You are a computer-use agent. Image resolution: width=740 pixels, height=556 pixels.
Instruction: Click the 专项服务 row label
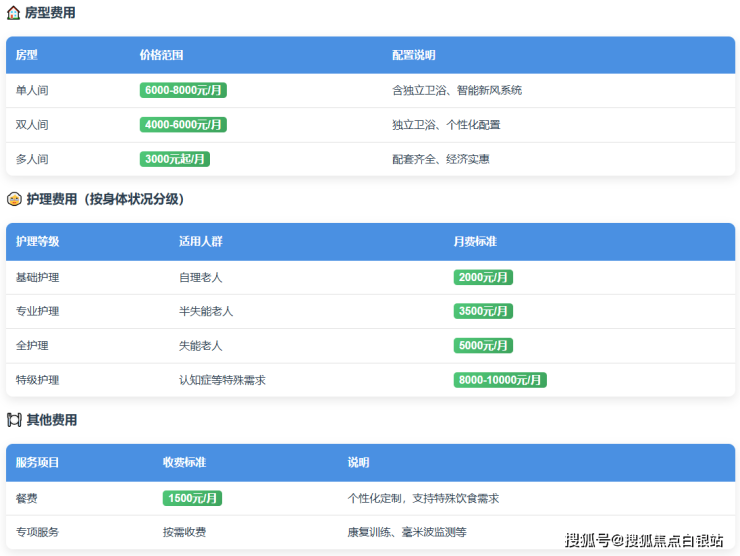[38, 532]
